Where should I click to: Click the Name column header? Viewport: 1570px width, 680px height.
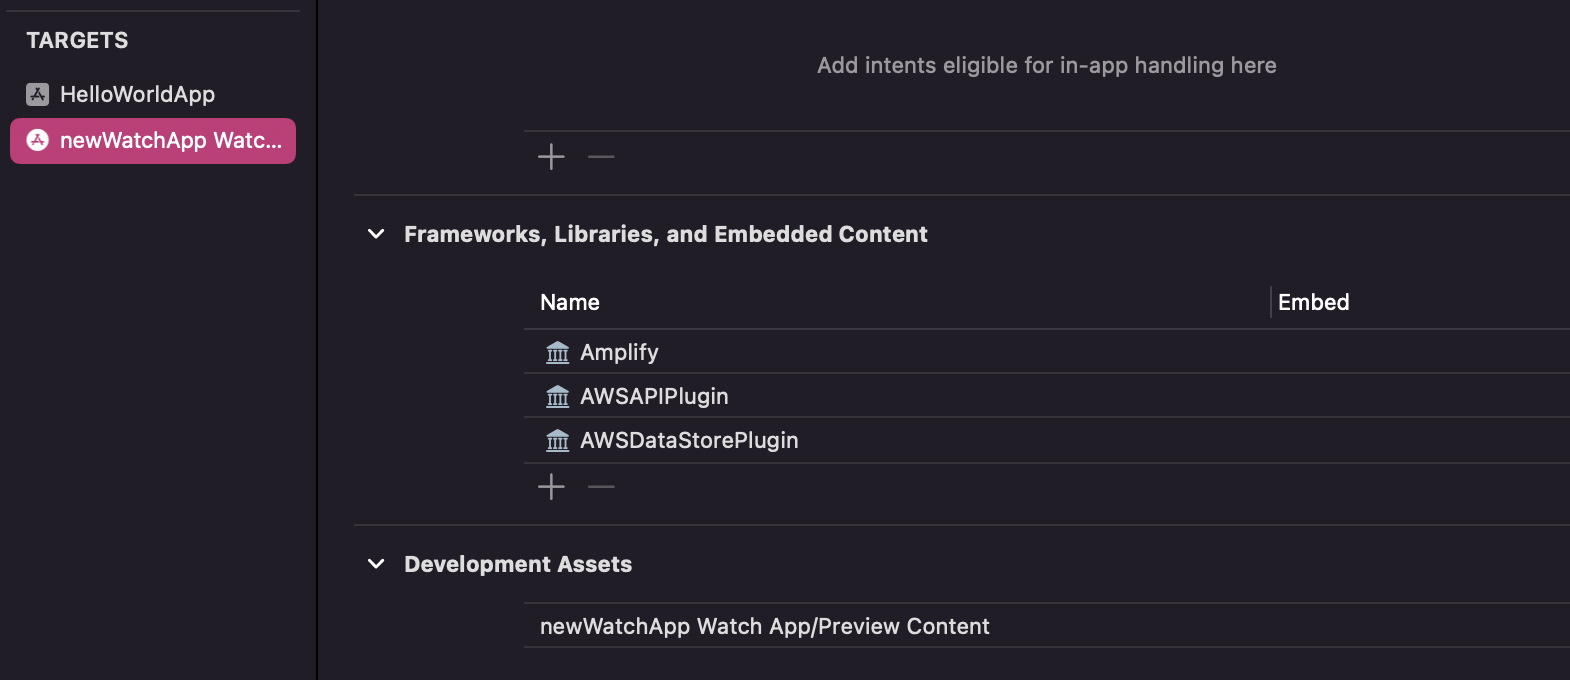pos(569,301)
